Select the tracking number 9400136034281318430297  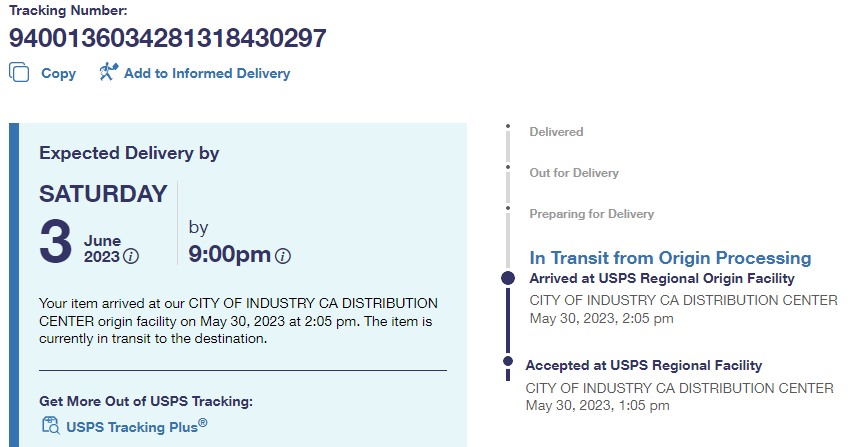point(168,38)
